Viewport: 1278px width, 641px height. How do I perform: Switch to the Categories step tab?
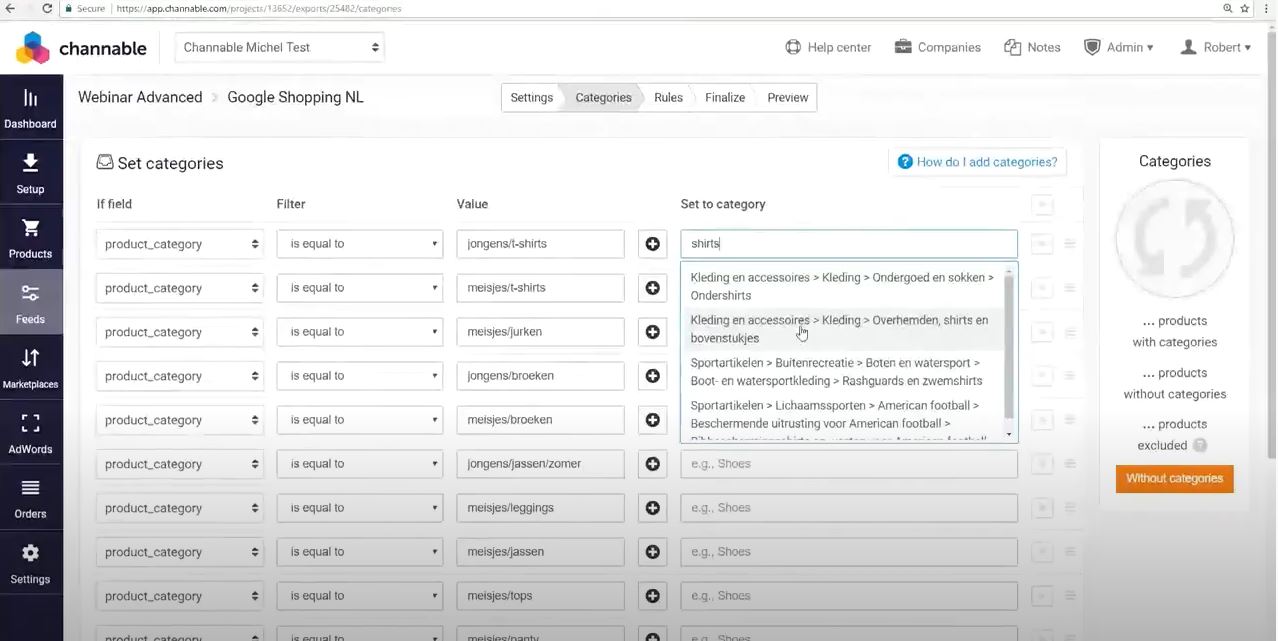click(603, 98)
